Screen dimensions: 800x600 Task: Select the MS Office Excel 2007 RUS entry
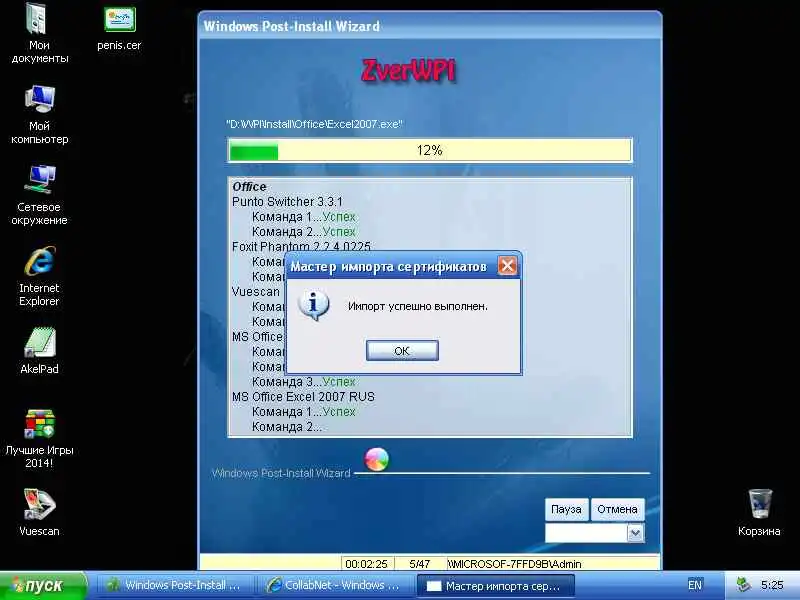click(303, 396)
